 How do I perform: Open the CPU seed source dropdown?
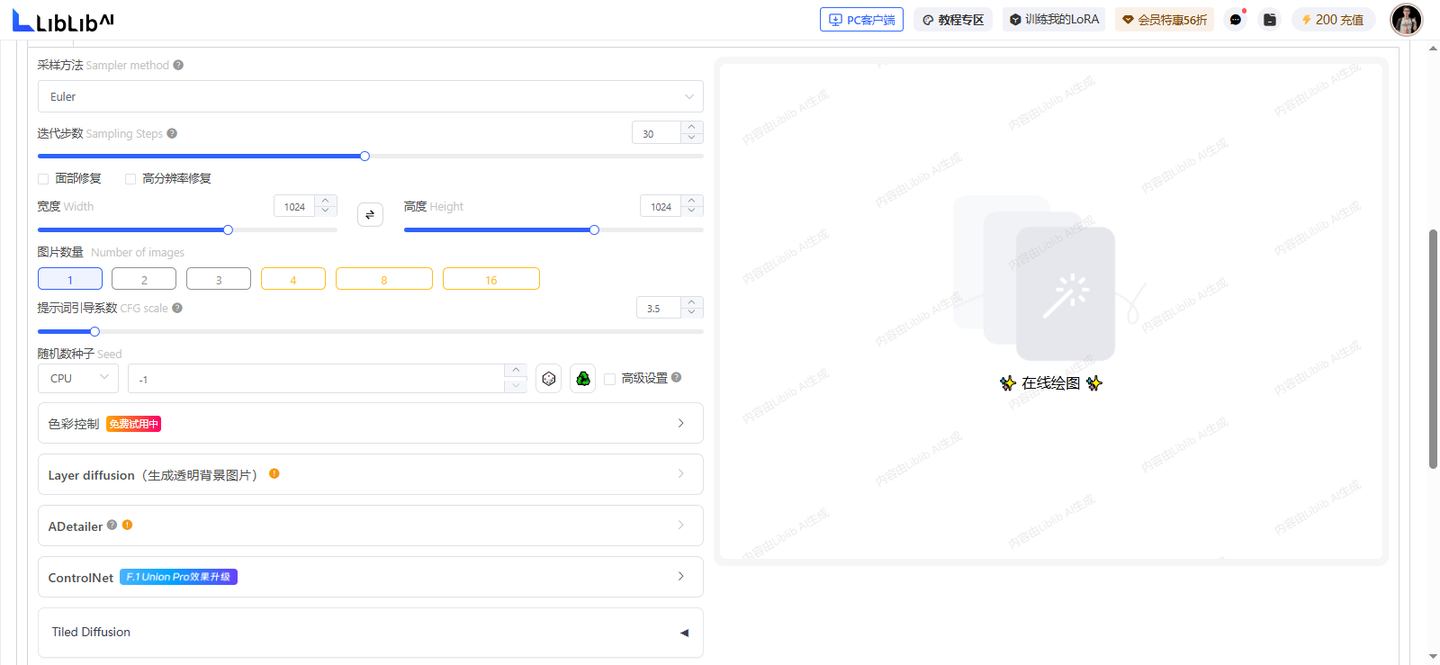point(78,379)
